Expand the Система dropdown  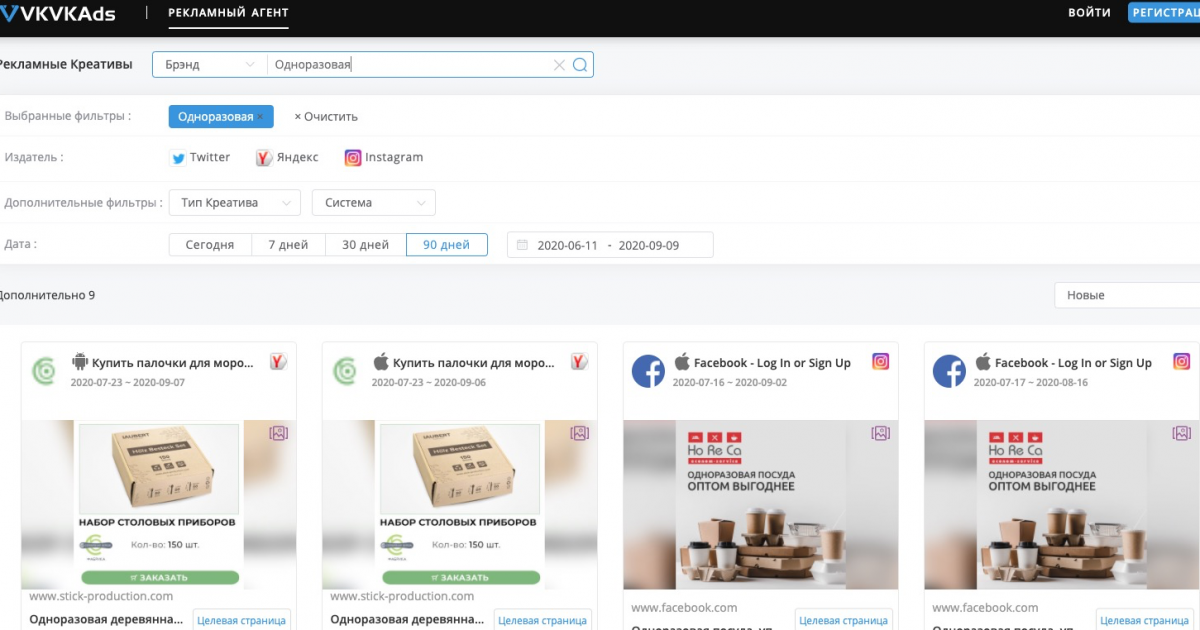point(374,203)
